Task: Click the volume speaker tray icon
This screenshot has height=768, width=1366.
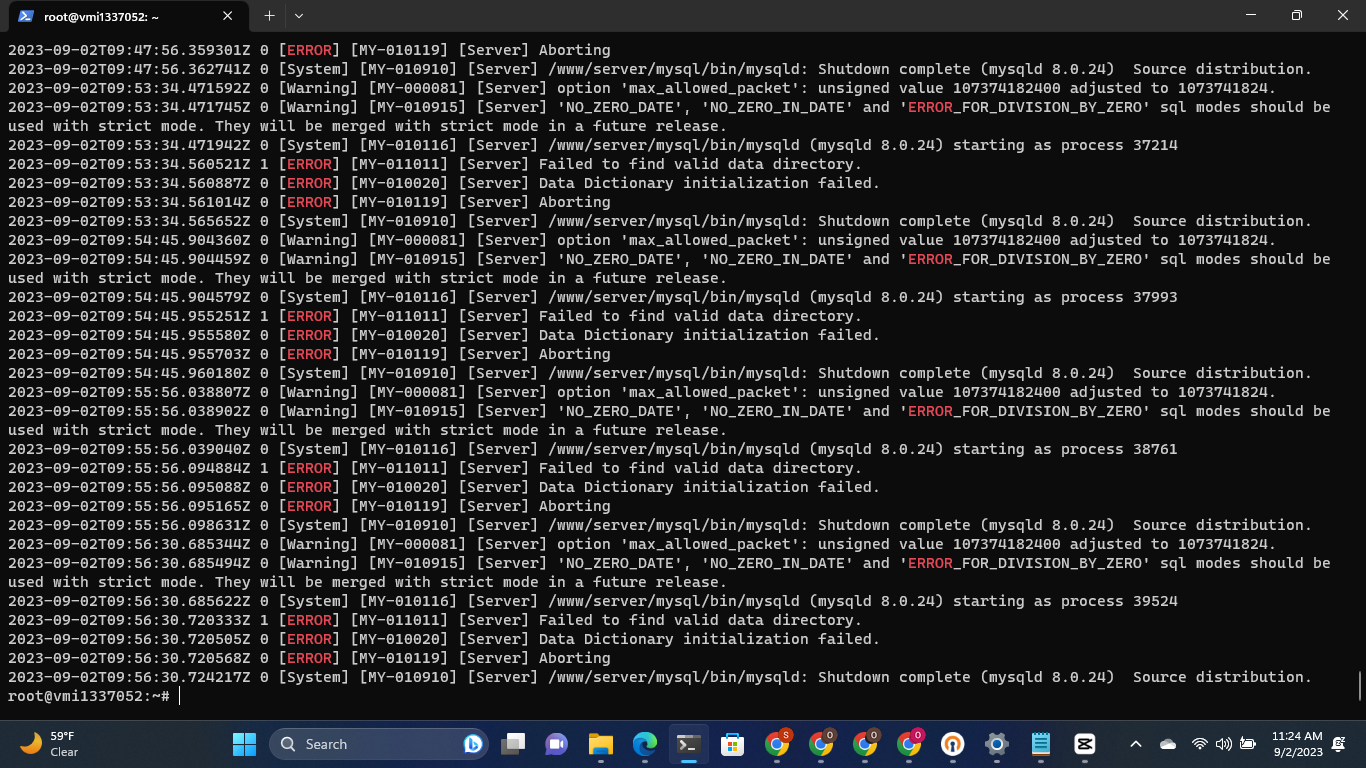Action: pos(1223,744)
